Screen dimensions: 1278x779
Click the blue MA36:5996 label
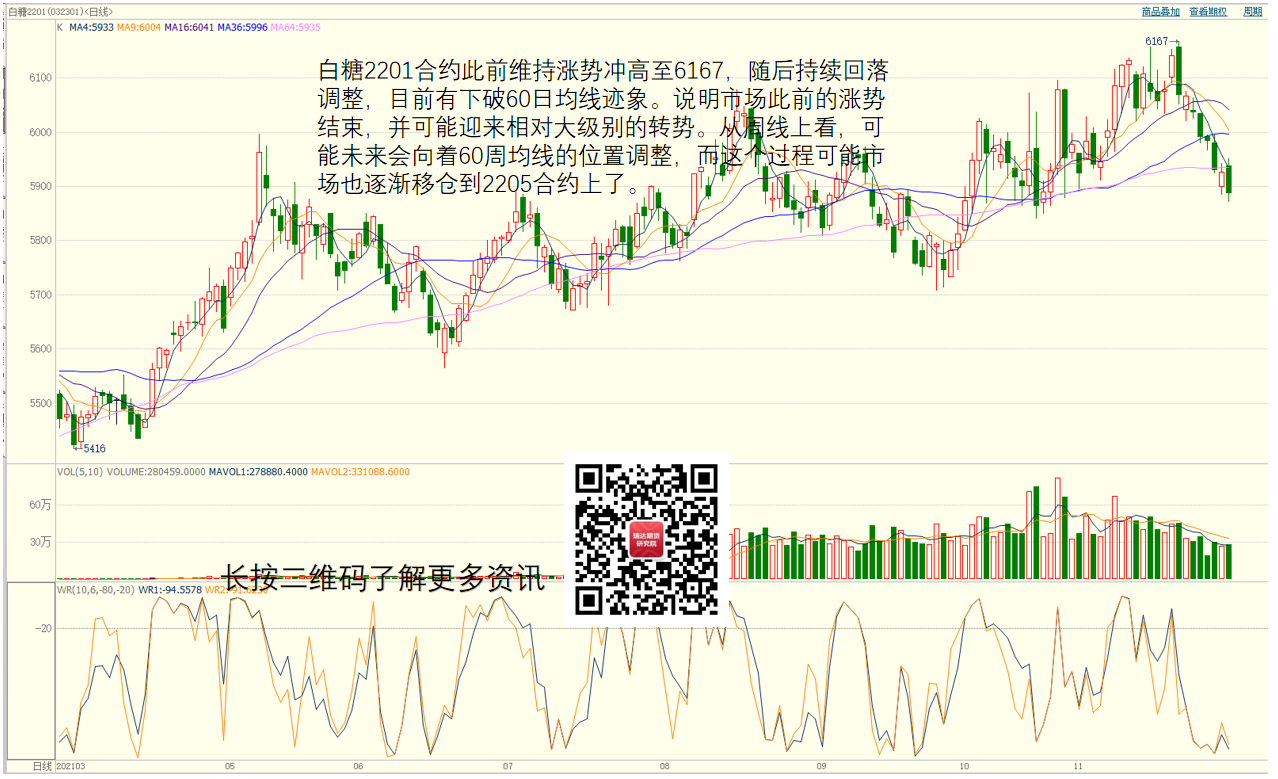[242, 28]
